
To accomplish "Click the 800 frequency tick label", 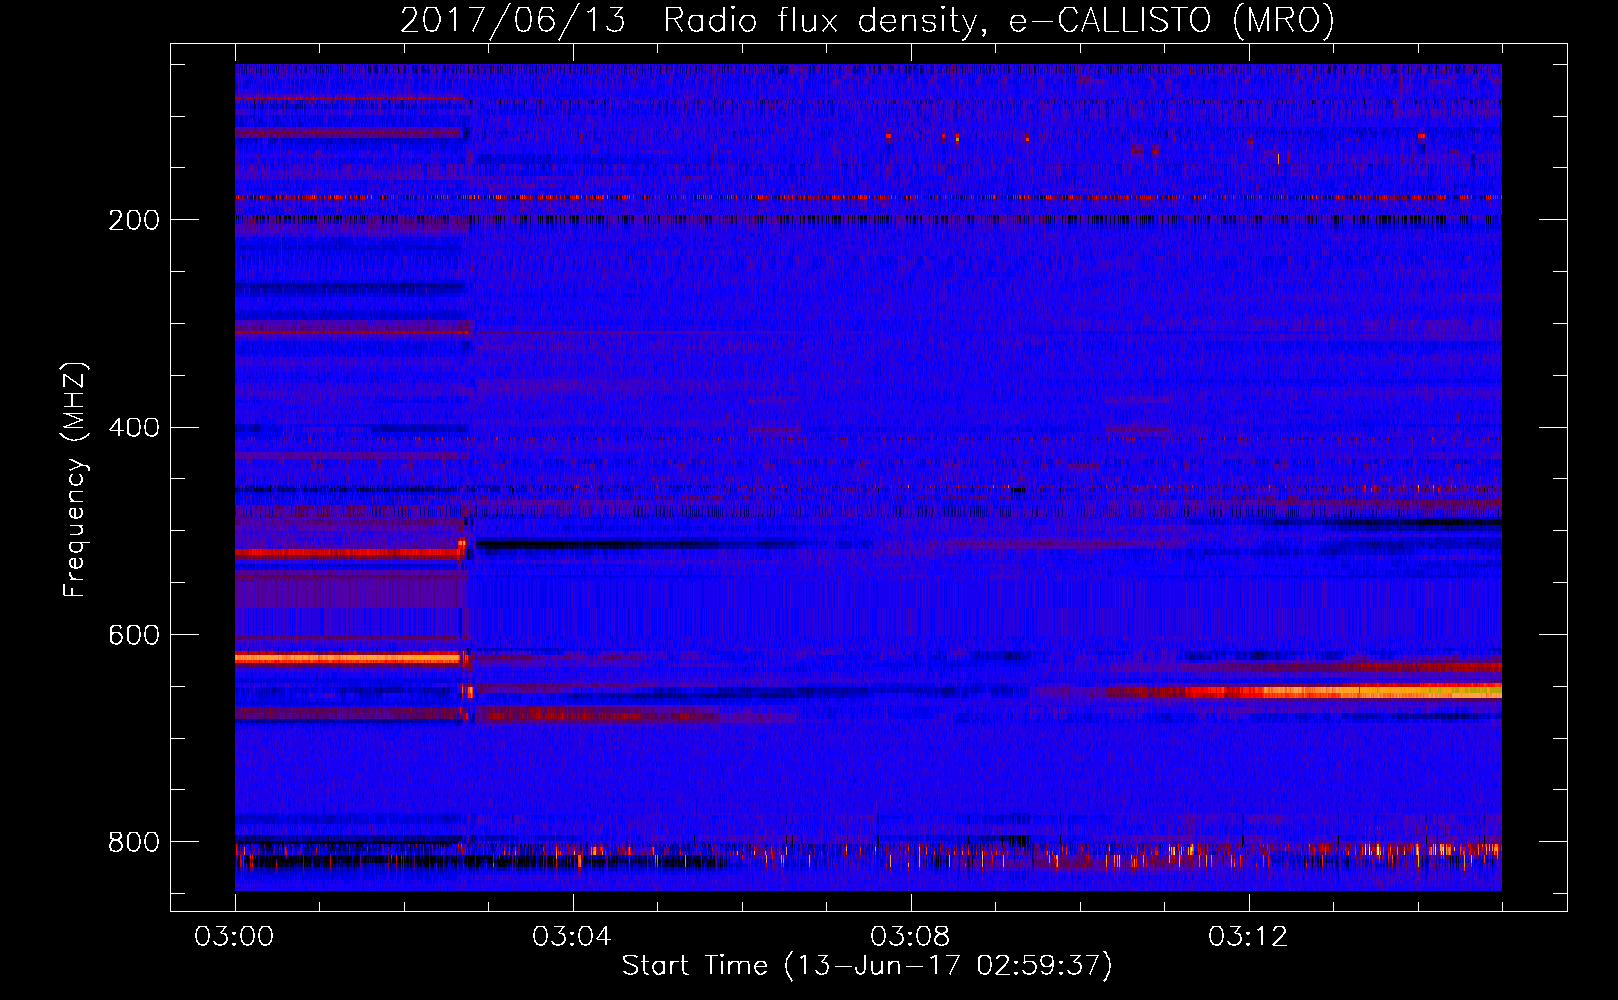I will tap(134, 843).
